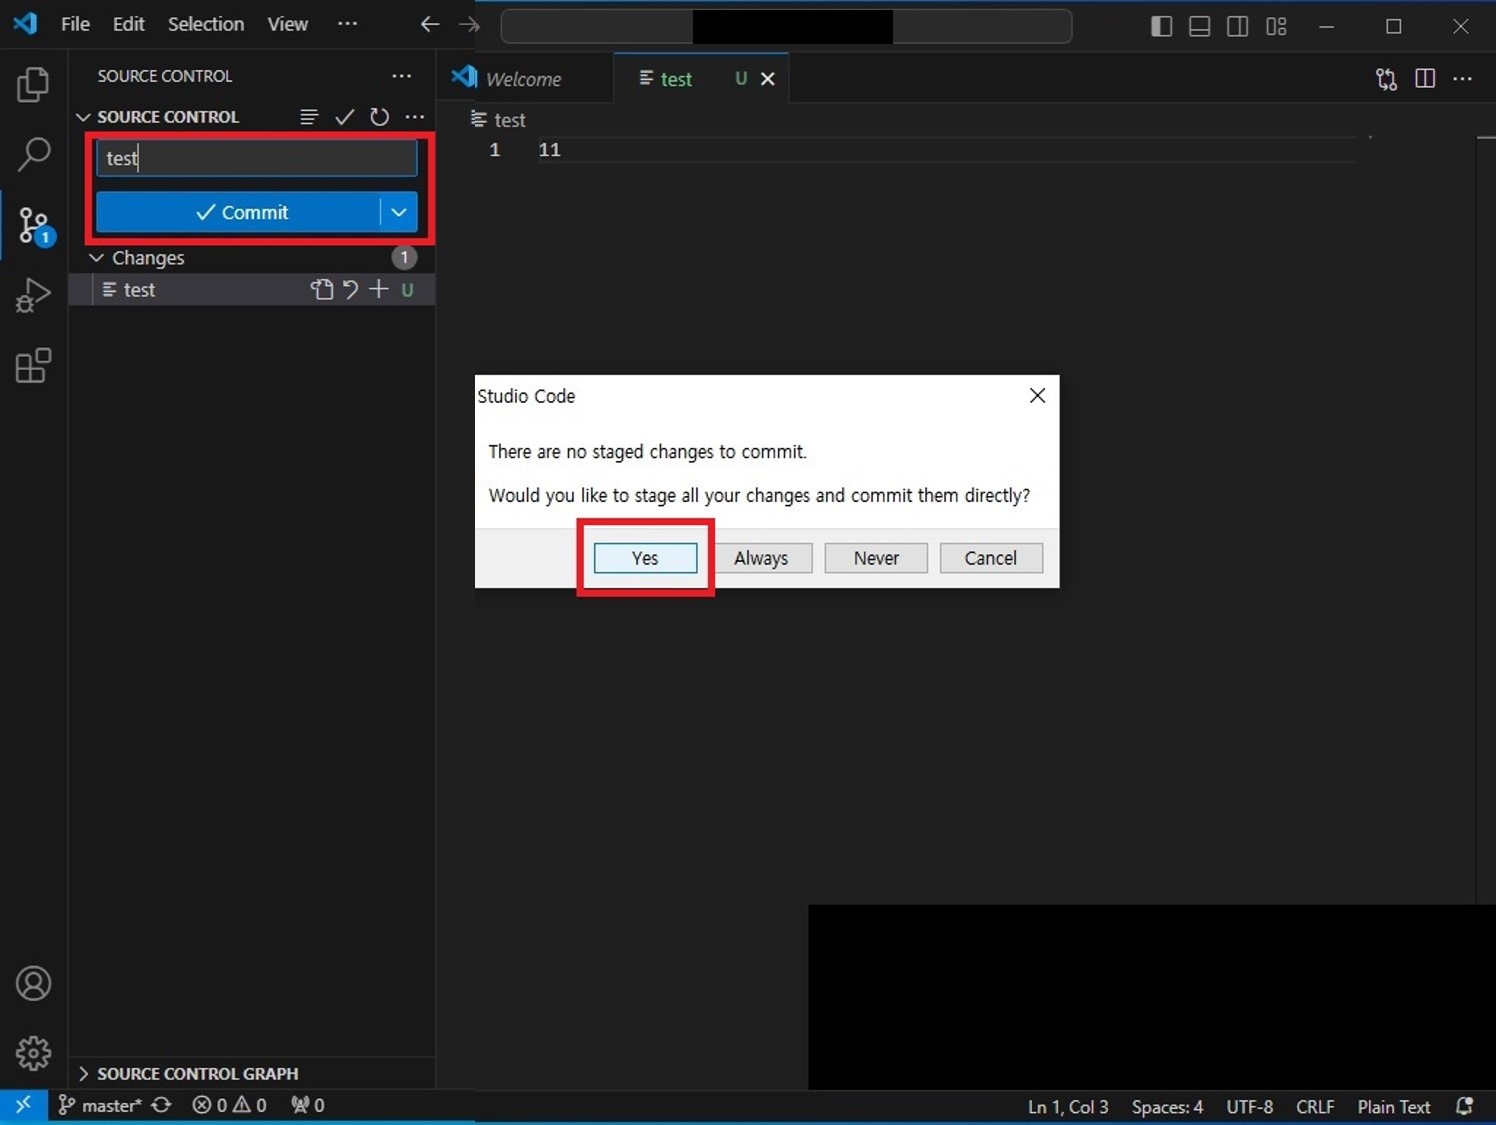The image size is (1496, 1125).
Task: Collapse the Changes group
Action: (96, 258)
